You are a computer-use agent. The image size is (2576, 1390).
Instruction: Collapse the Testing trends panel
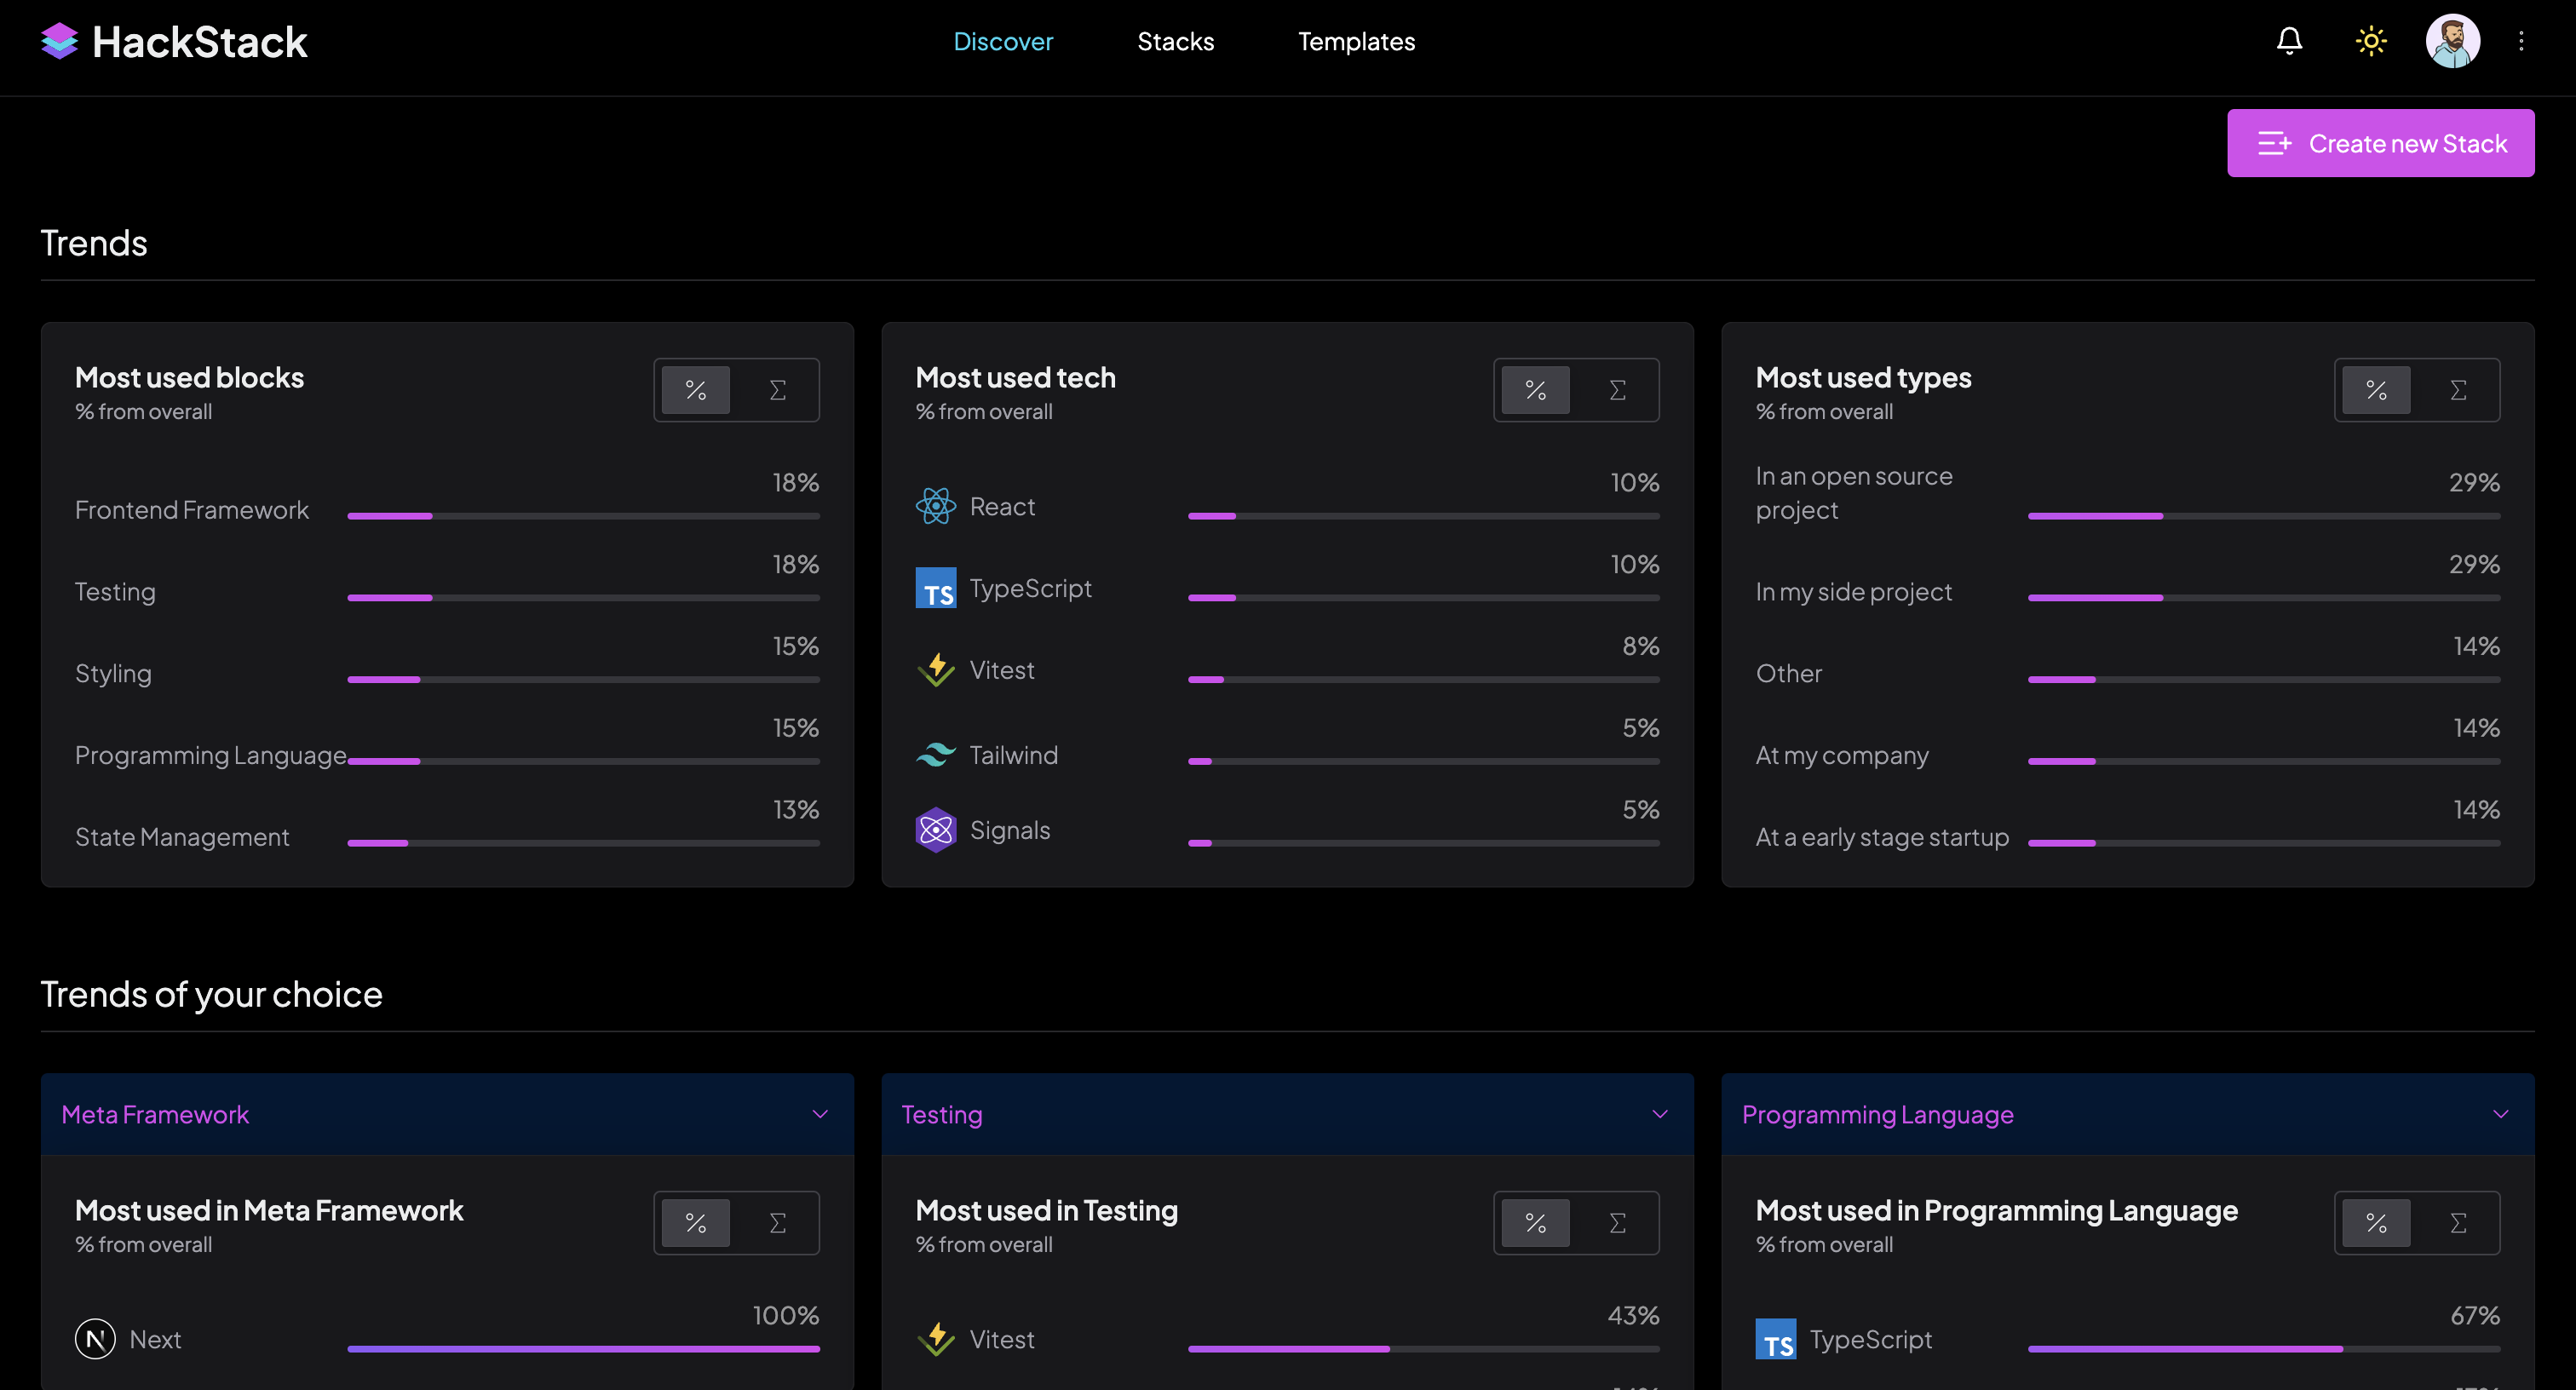coord(1661,1114)
